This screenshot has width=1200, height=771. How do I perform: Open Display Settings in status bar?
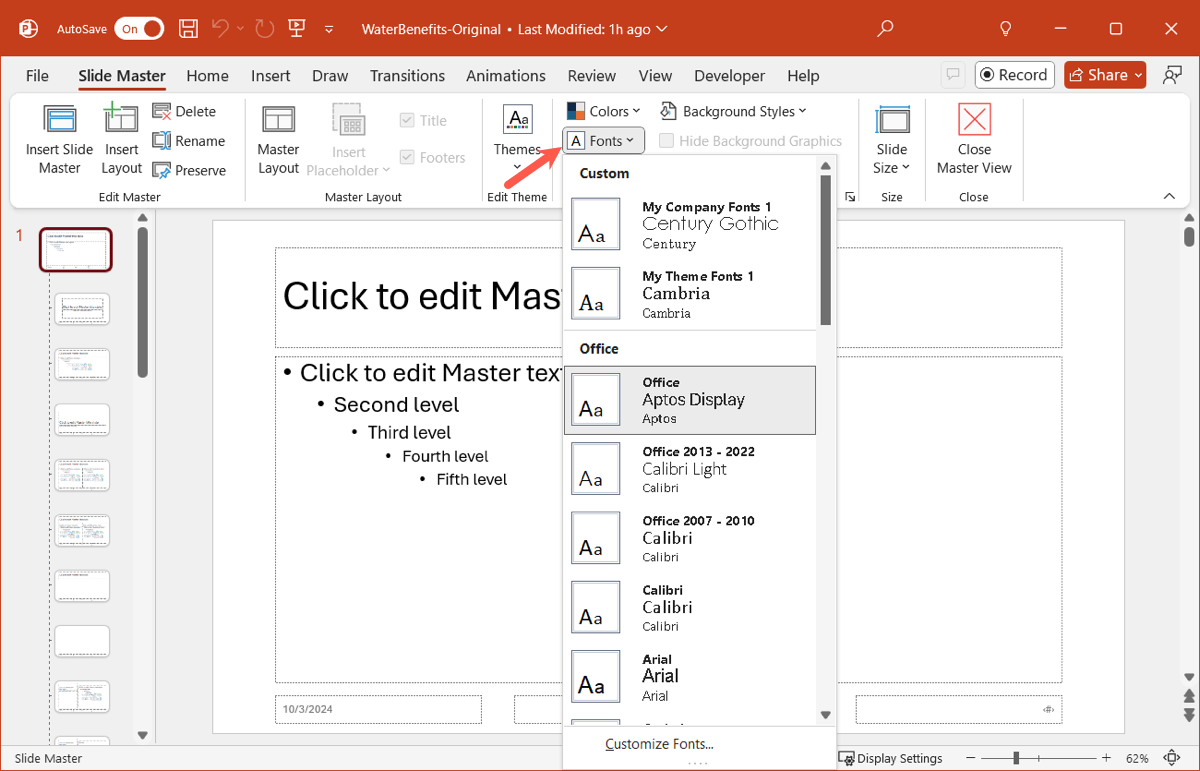[890, 758]
